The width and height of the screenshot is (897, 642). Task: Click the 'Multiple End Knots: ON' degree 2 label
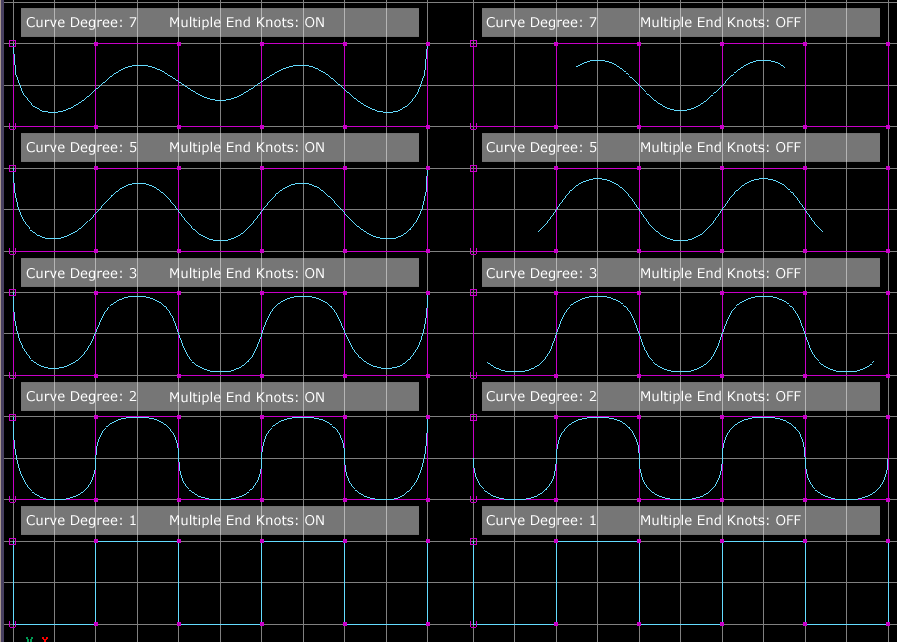coord(246,397)
